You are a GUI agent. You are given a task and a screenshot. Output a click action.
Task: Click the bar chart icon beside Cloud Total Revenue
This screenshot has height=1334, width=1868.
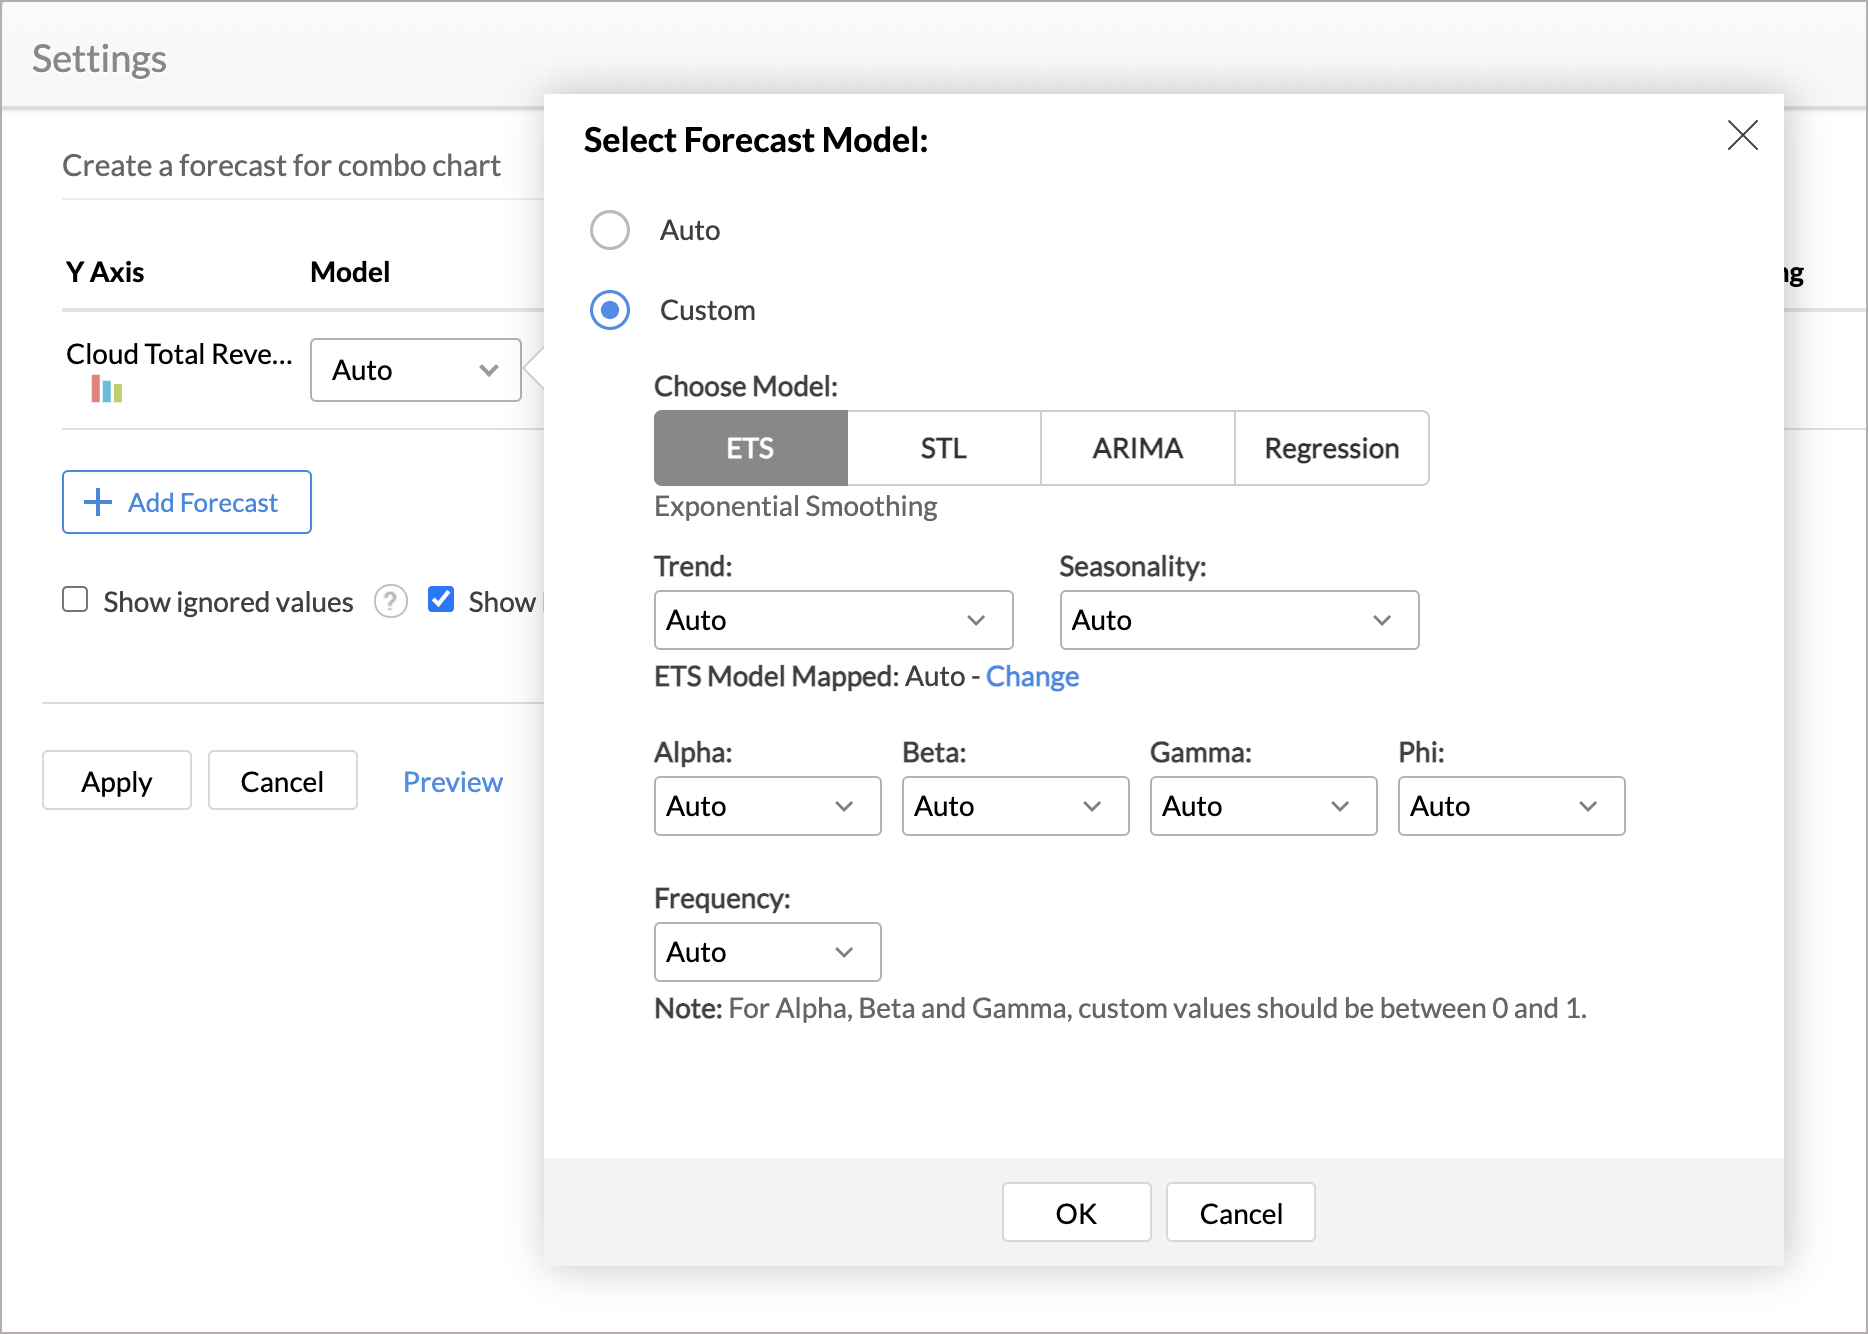pos(106,390)
